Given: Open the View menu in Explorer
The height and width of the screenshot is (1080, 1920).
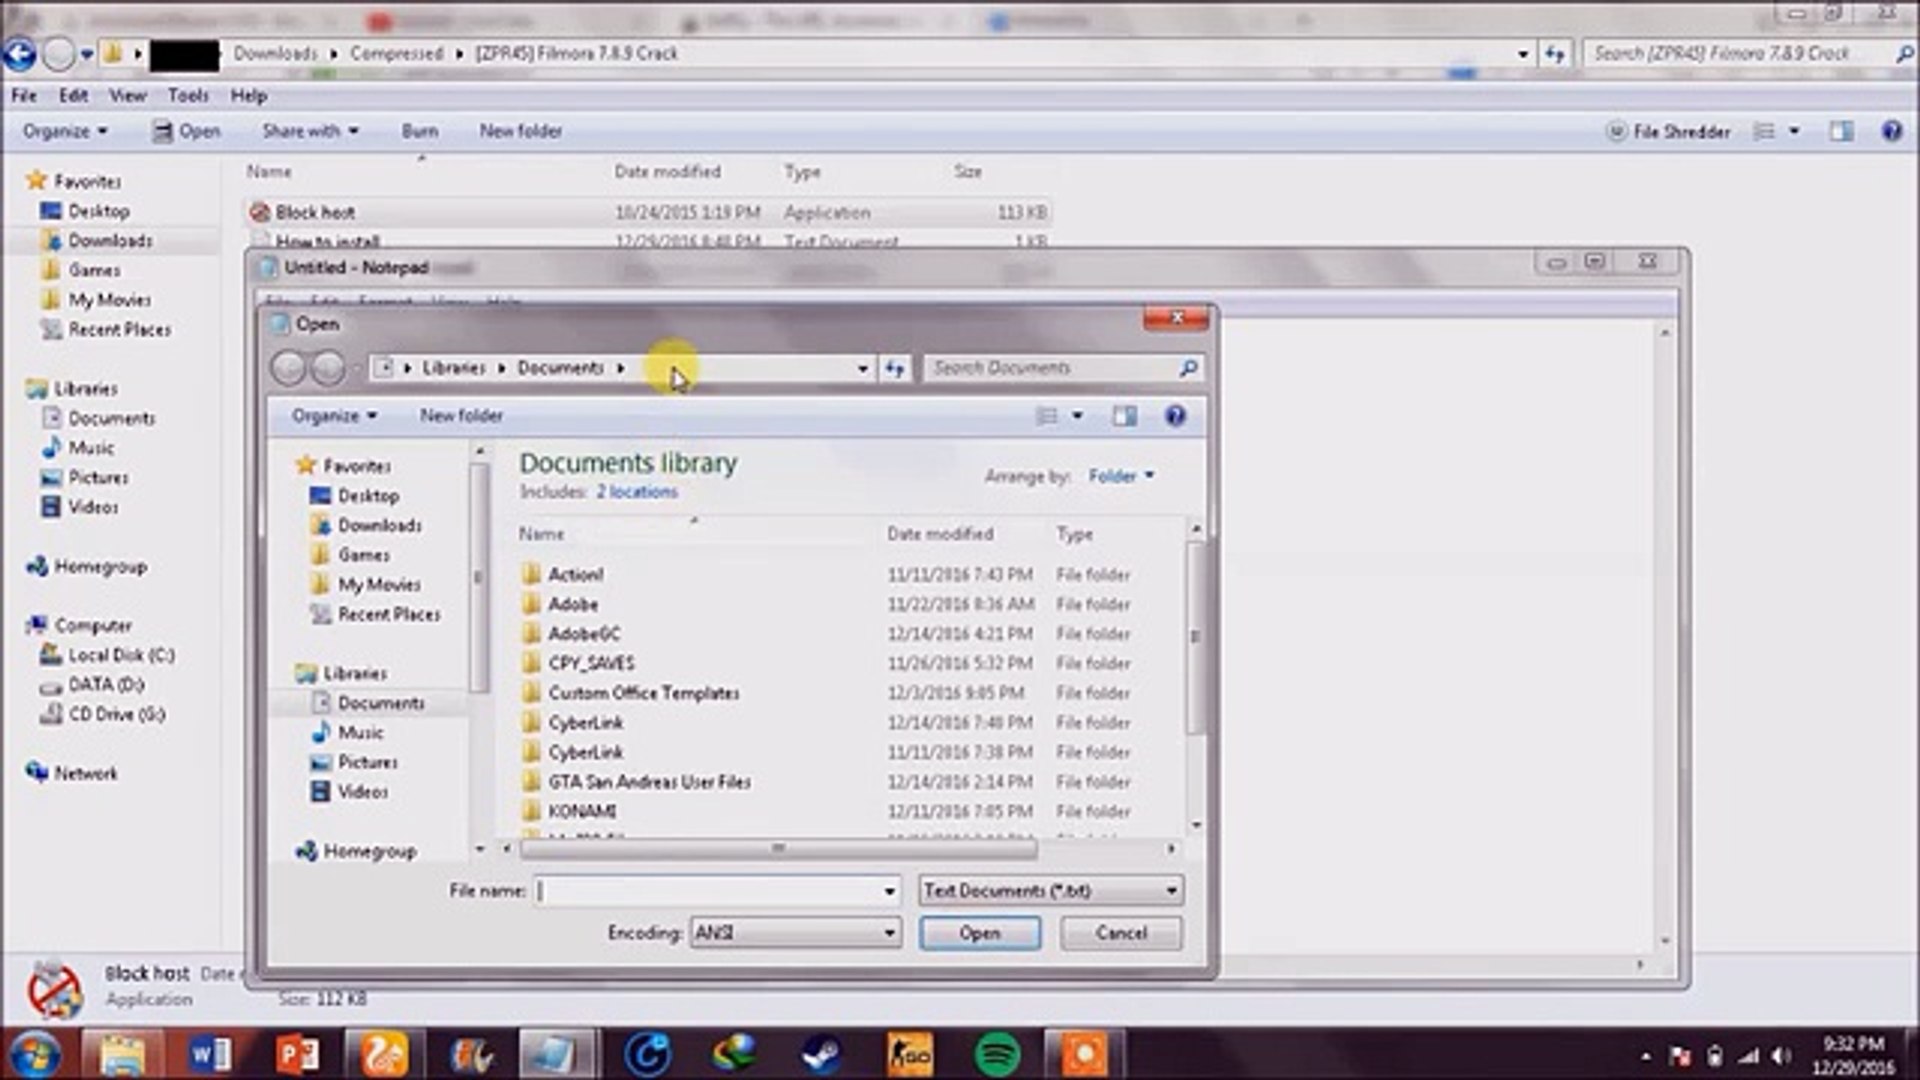Looking at the screenshot, I should pos(128,96).
